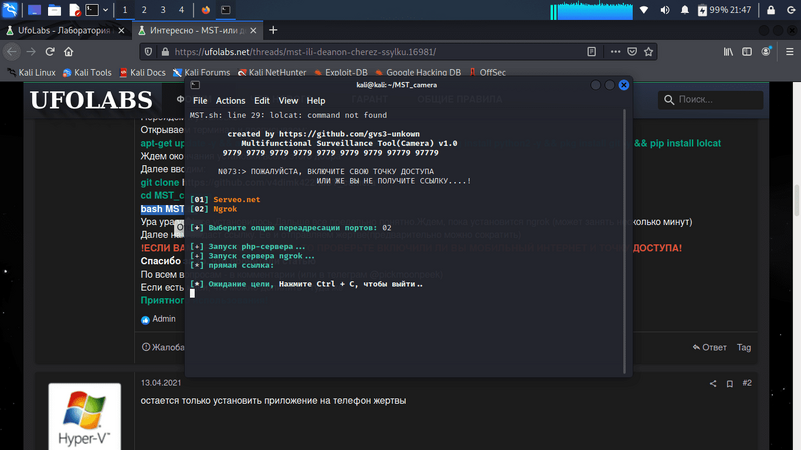The height and width of the screenshot is (450, 801).
Task: Open the terminal File menu
Action: click(x=200, y=101)
